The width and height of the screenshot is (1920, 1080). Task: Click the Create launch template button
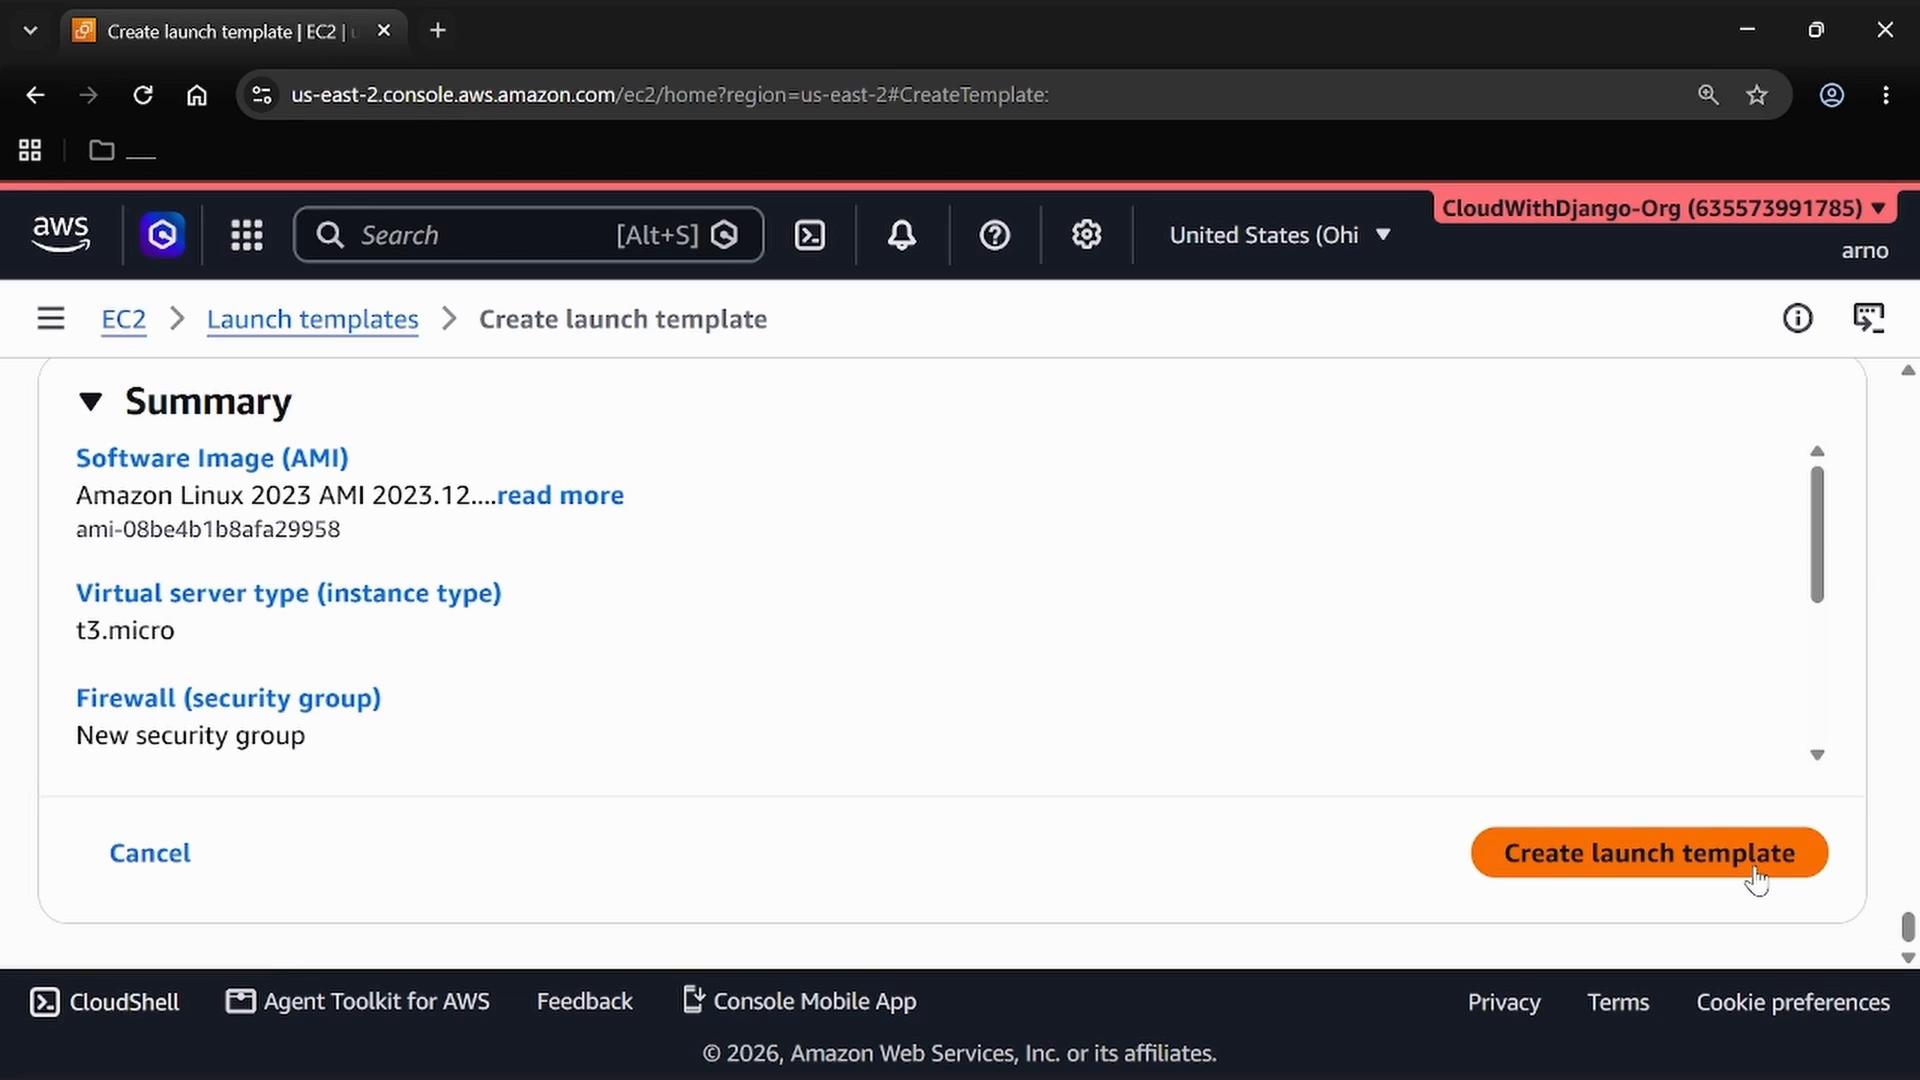coord(1649,853)
